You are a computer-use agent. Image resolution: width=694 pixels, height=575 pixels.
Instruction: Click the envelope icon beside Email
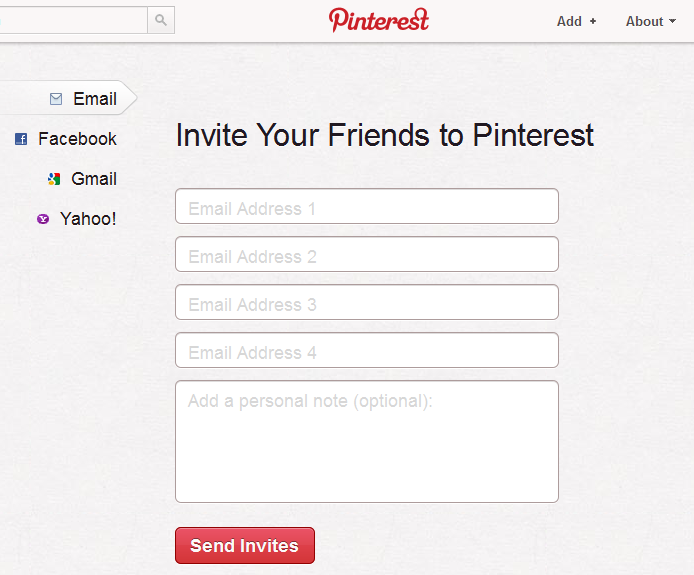(x=56, y=99)
